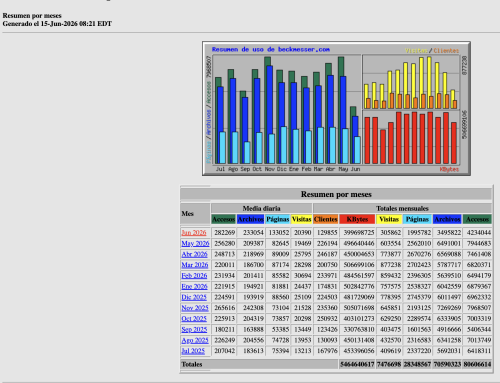
Task: Open the Nov 2025 monthly report link
Action: 195,308
